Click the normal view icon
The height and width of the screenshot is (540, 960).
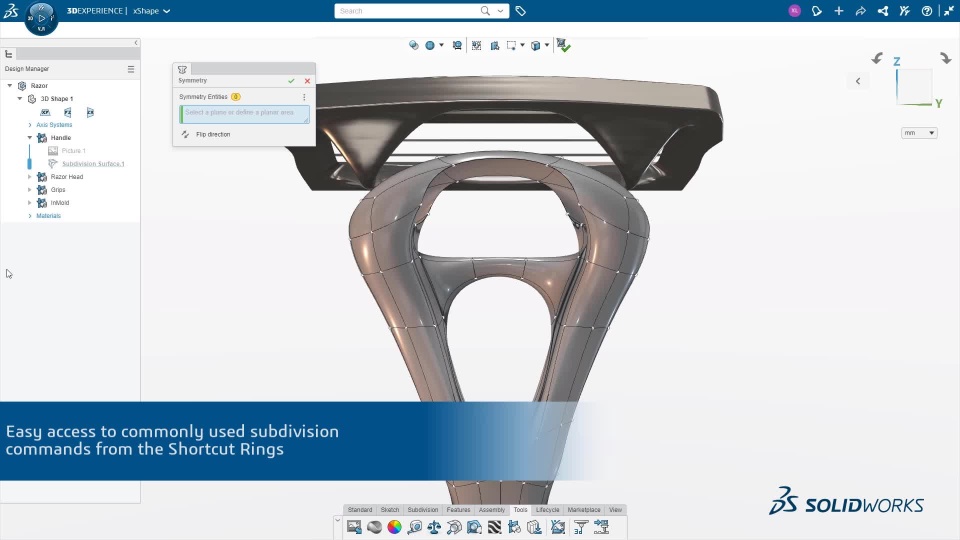click(x=495, y=45)
